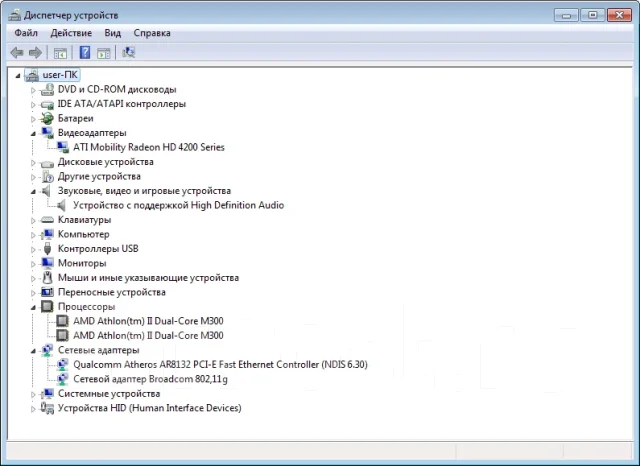640x466 pixels.
Task: Open the Справка menu
Action: 152,33
